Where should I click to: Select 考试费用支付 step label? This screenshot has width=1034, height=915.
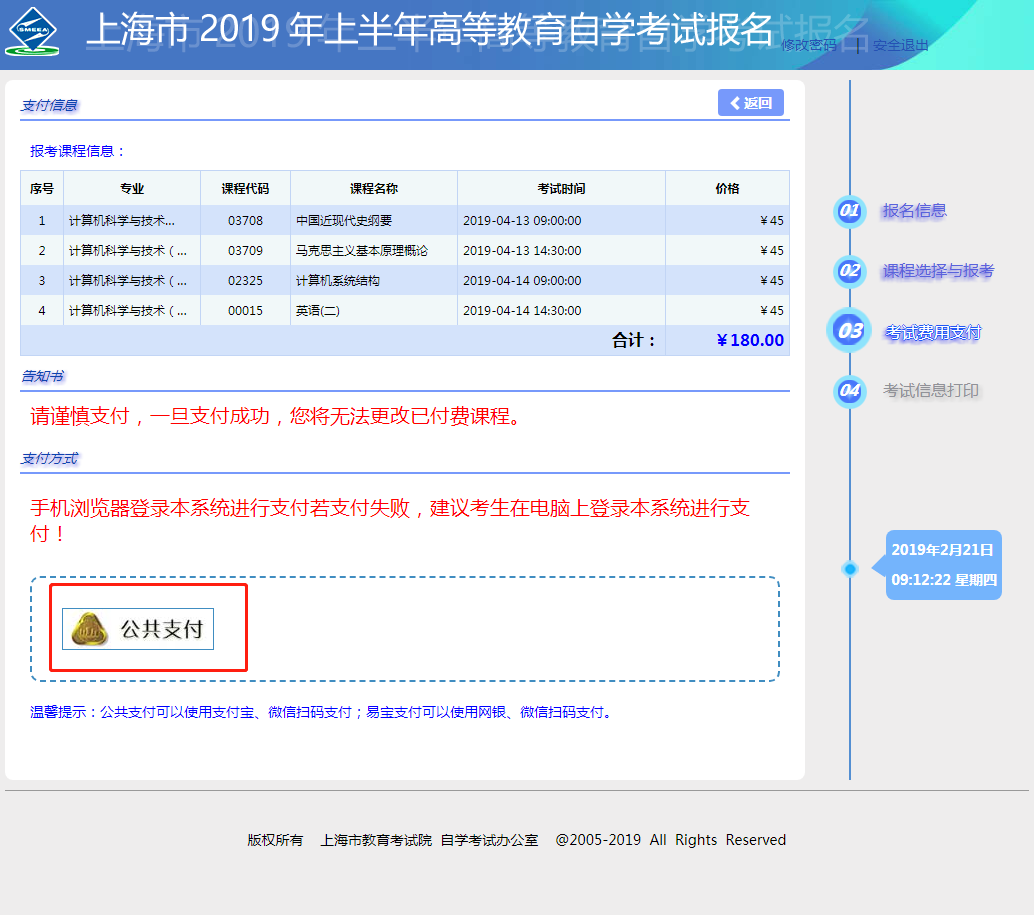[933, 333]
